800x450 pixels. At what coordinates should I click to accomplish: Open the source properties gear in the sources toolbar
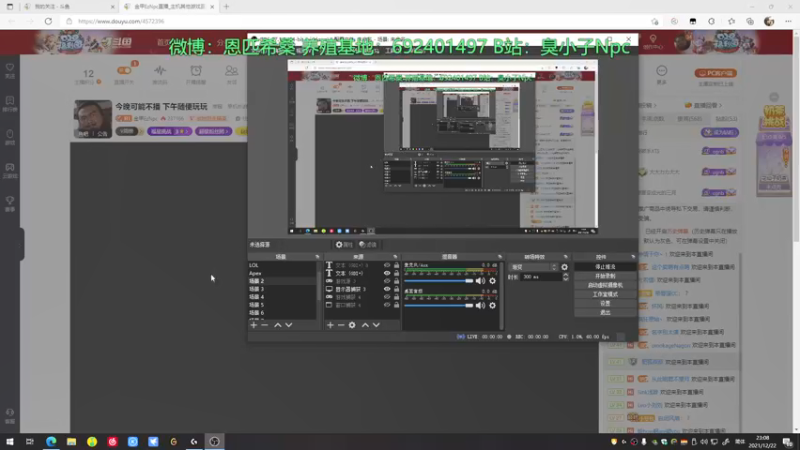click(x=352, y=325)
